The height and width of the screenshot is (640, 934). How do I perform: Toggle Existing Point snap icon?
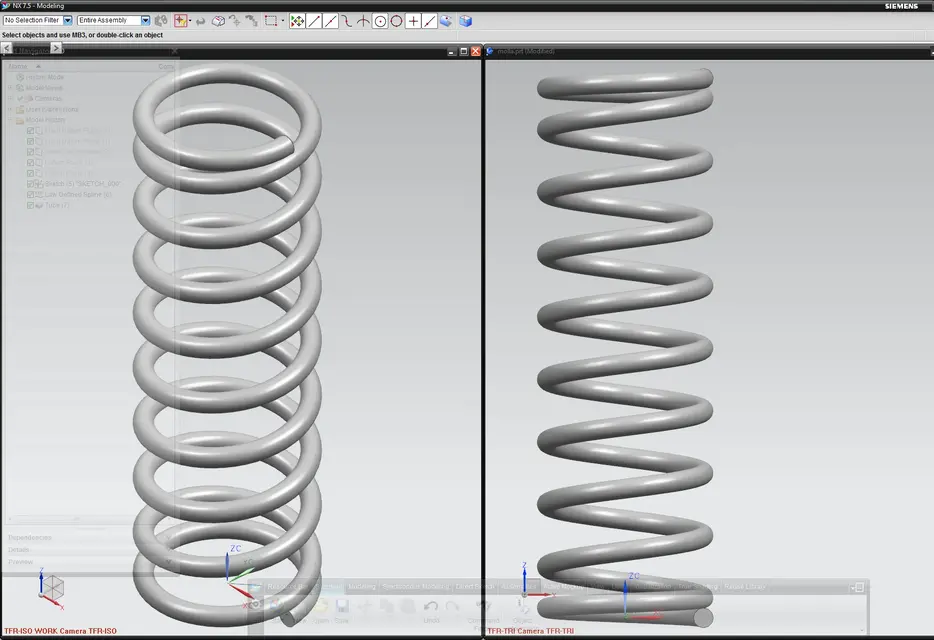coord(413,21)
